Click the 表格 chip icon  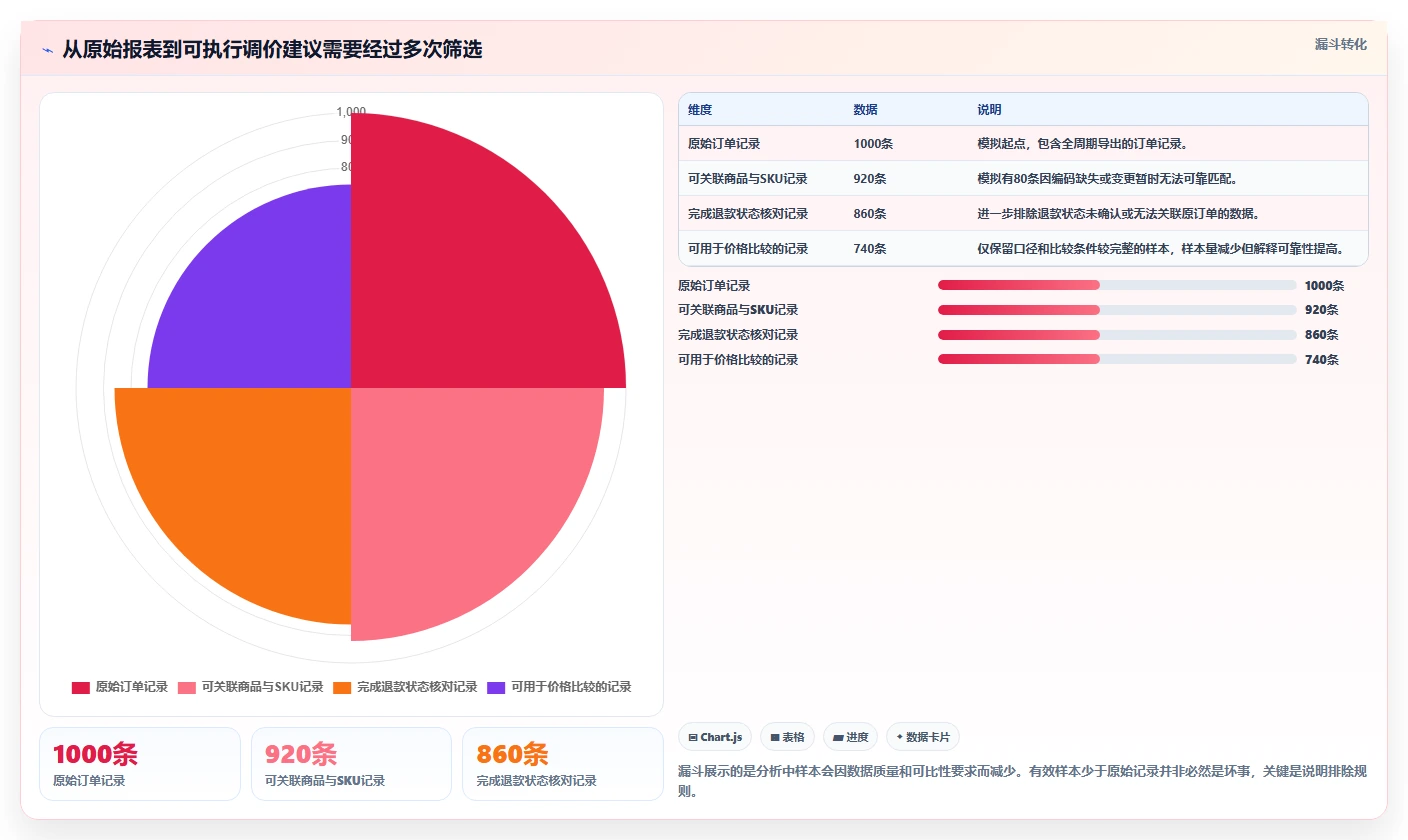point(774,737)
